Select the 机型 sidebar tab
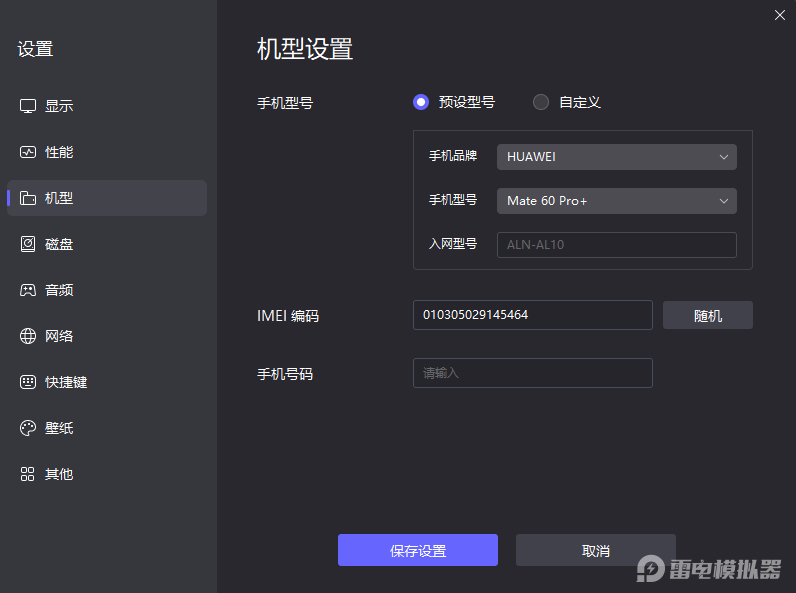796x593 pixels. [107, 198]
